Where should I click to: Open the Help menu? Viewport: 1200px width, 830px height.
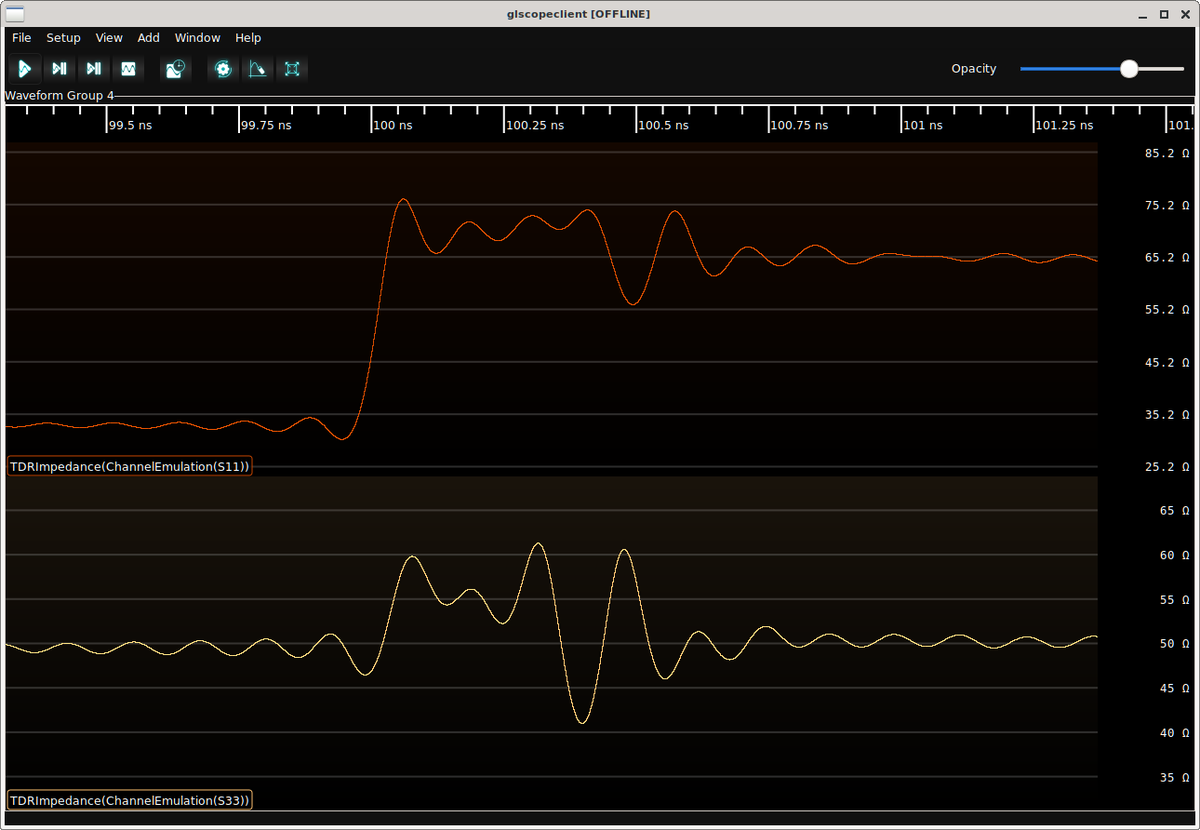(248, 38)
